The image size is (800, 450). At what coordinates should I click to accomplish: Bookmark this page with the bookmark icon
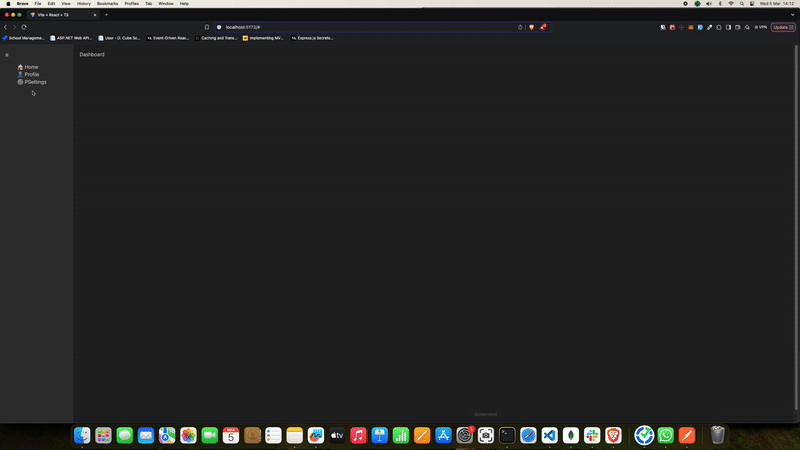click(x=207, y=27)
